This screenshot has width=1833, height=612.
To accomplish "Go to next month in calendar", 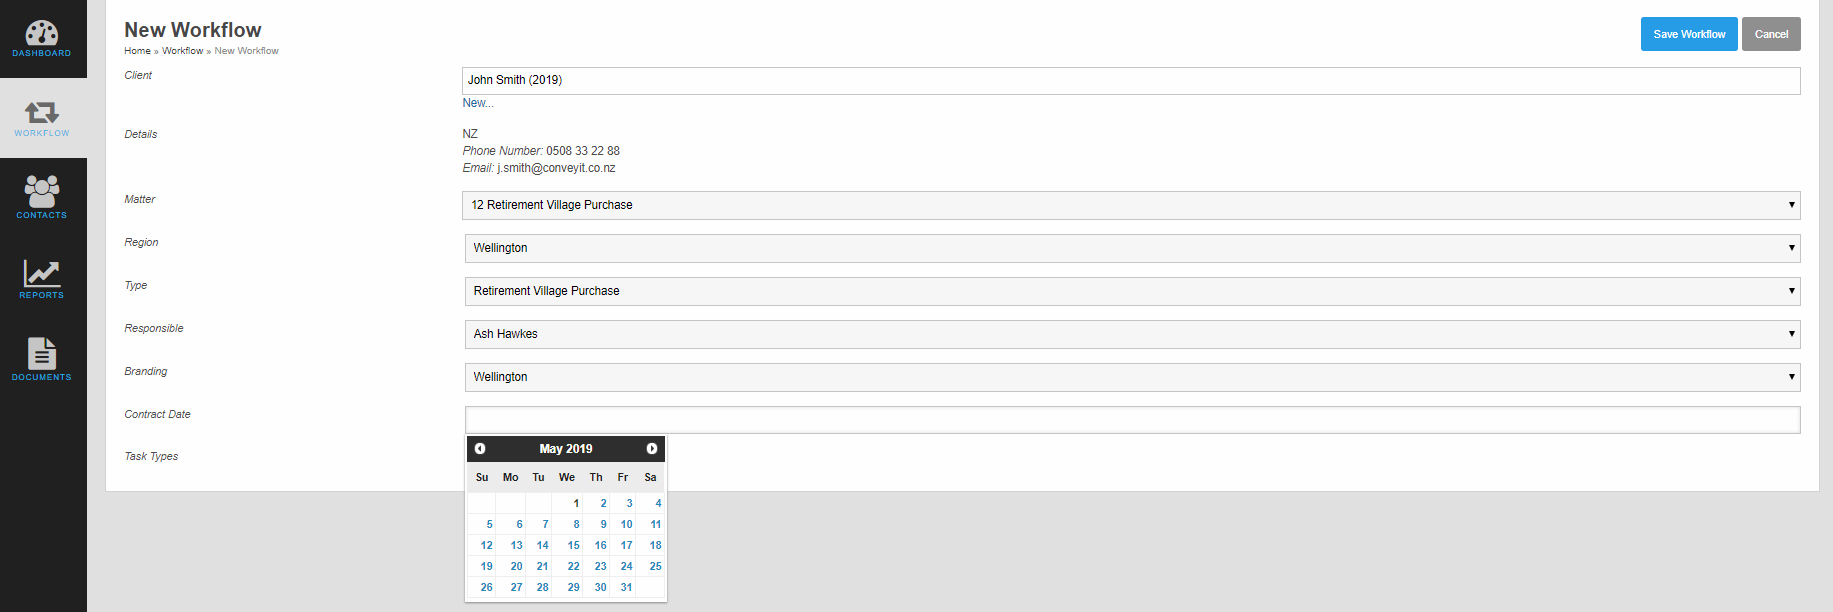I will (x=652, y=449).
